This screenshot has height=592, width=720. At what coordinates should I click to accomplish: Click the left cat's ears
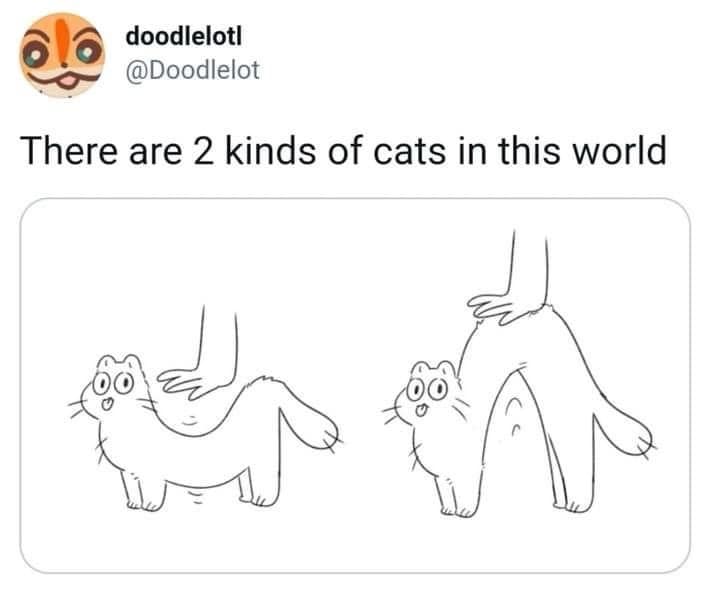click(x=119, y=363)
